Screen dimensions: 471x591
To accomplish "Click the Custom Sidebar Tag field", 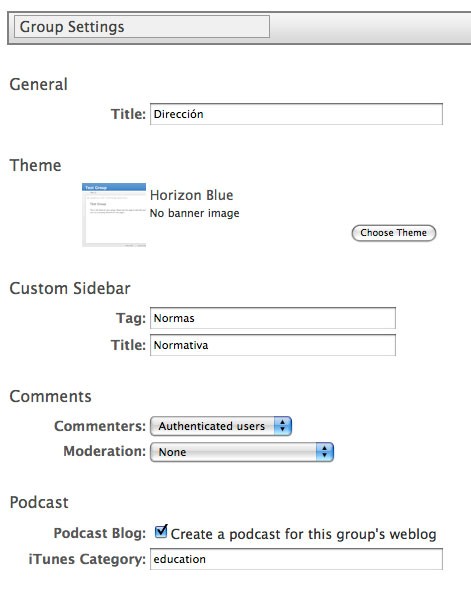I will click(273, 318).
